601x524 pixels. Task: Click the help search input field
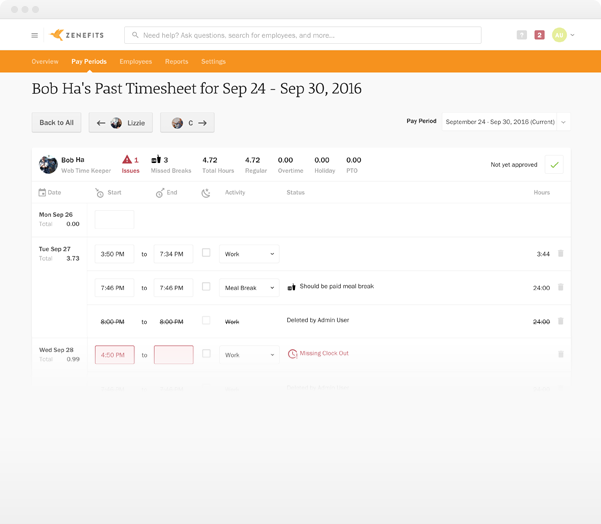303,35
